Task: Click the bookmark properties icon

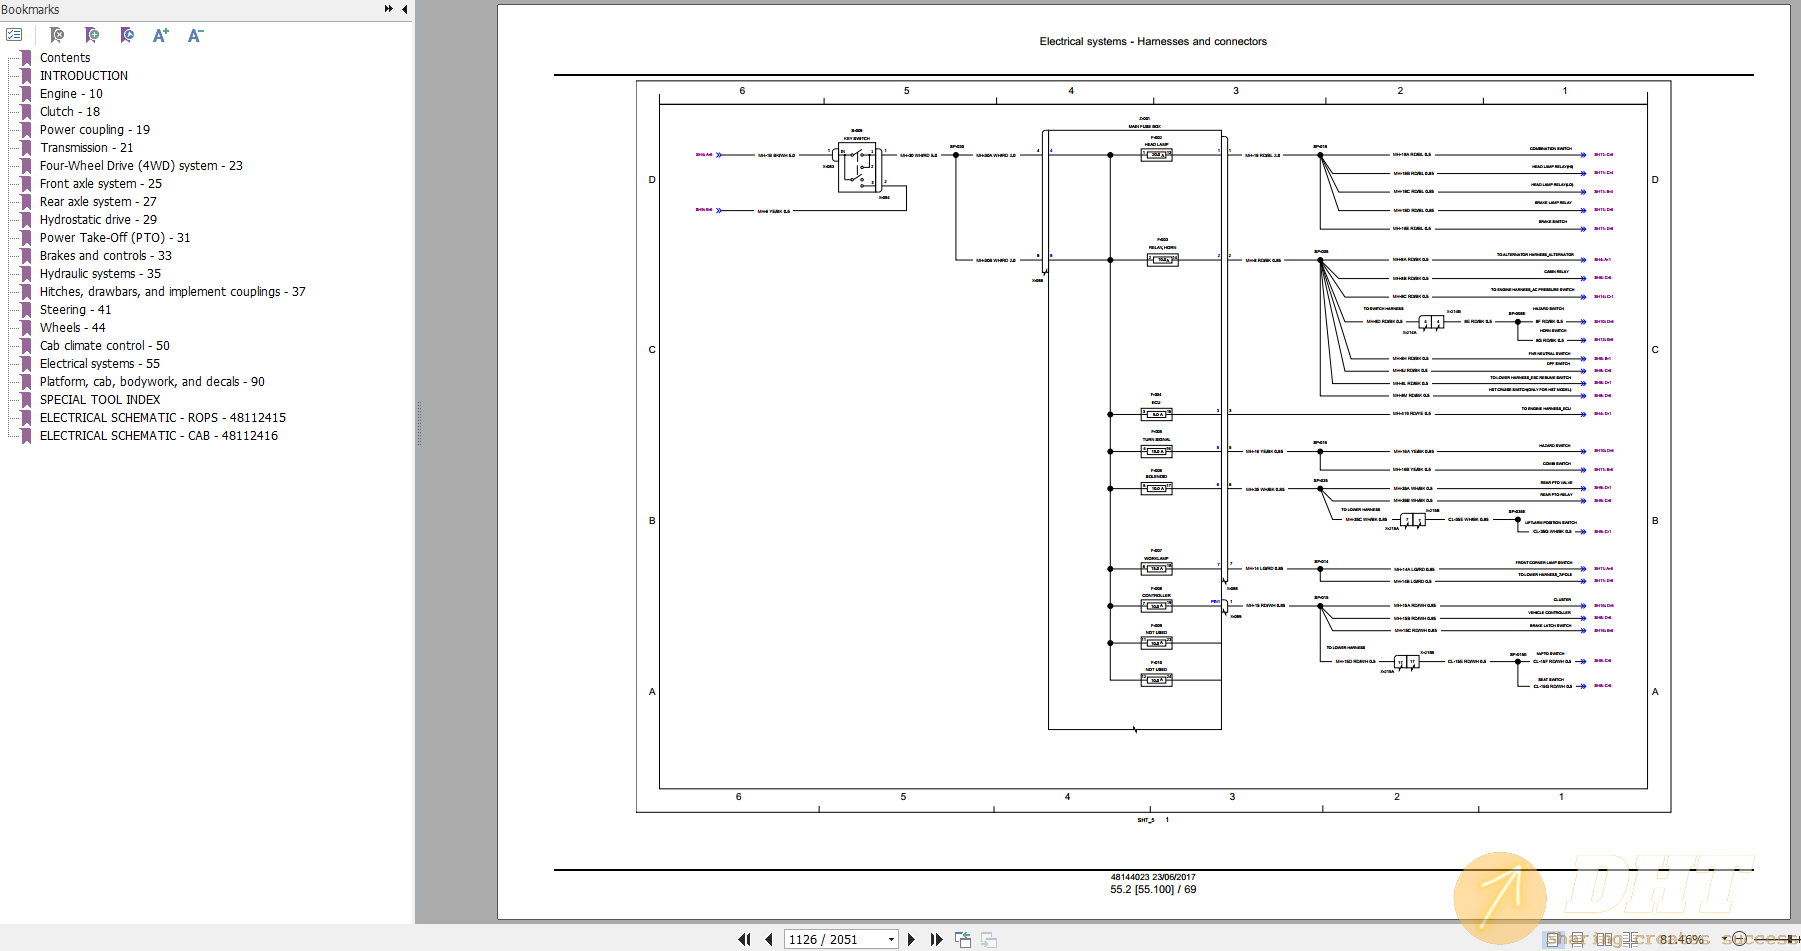Action: point(127,35)
